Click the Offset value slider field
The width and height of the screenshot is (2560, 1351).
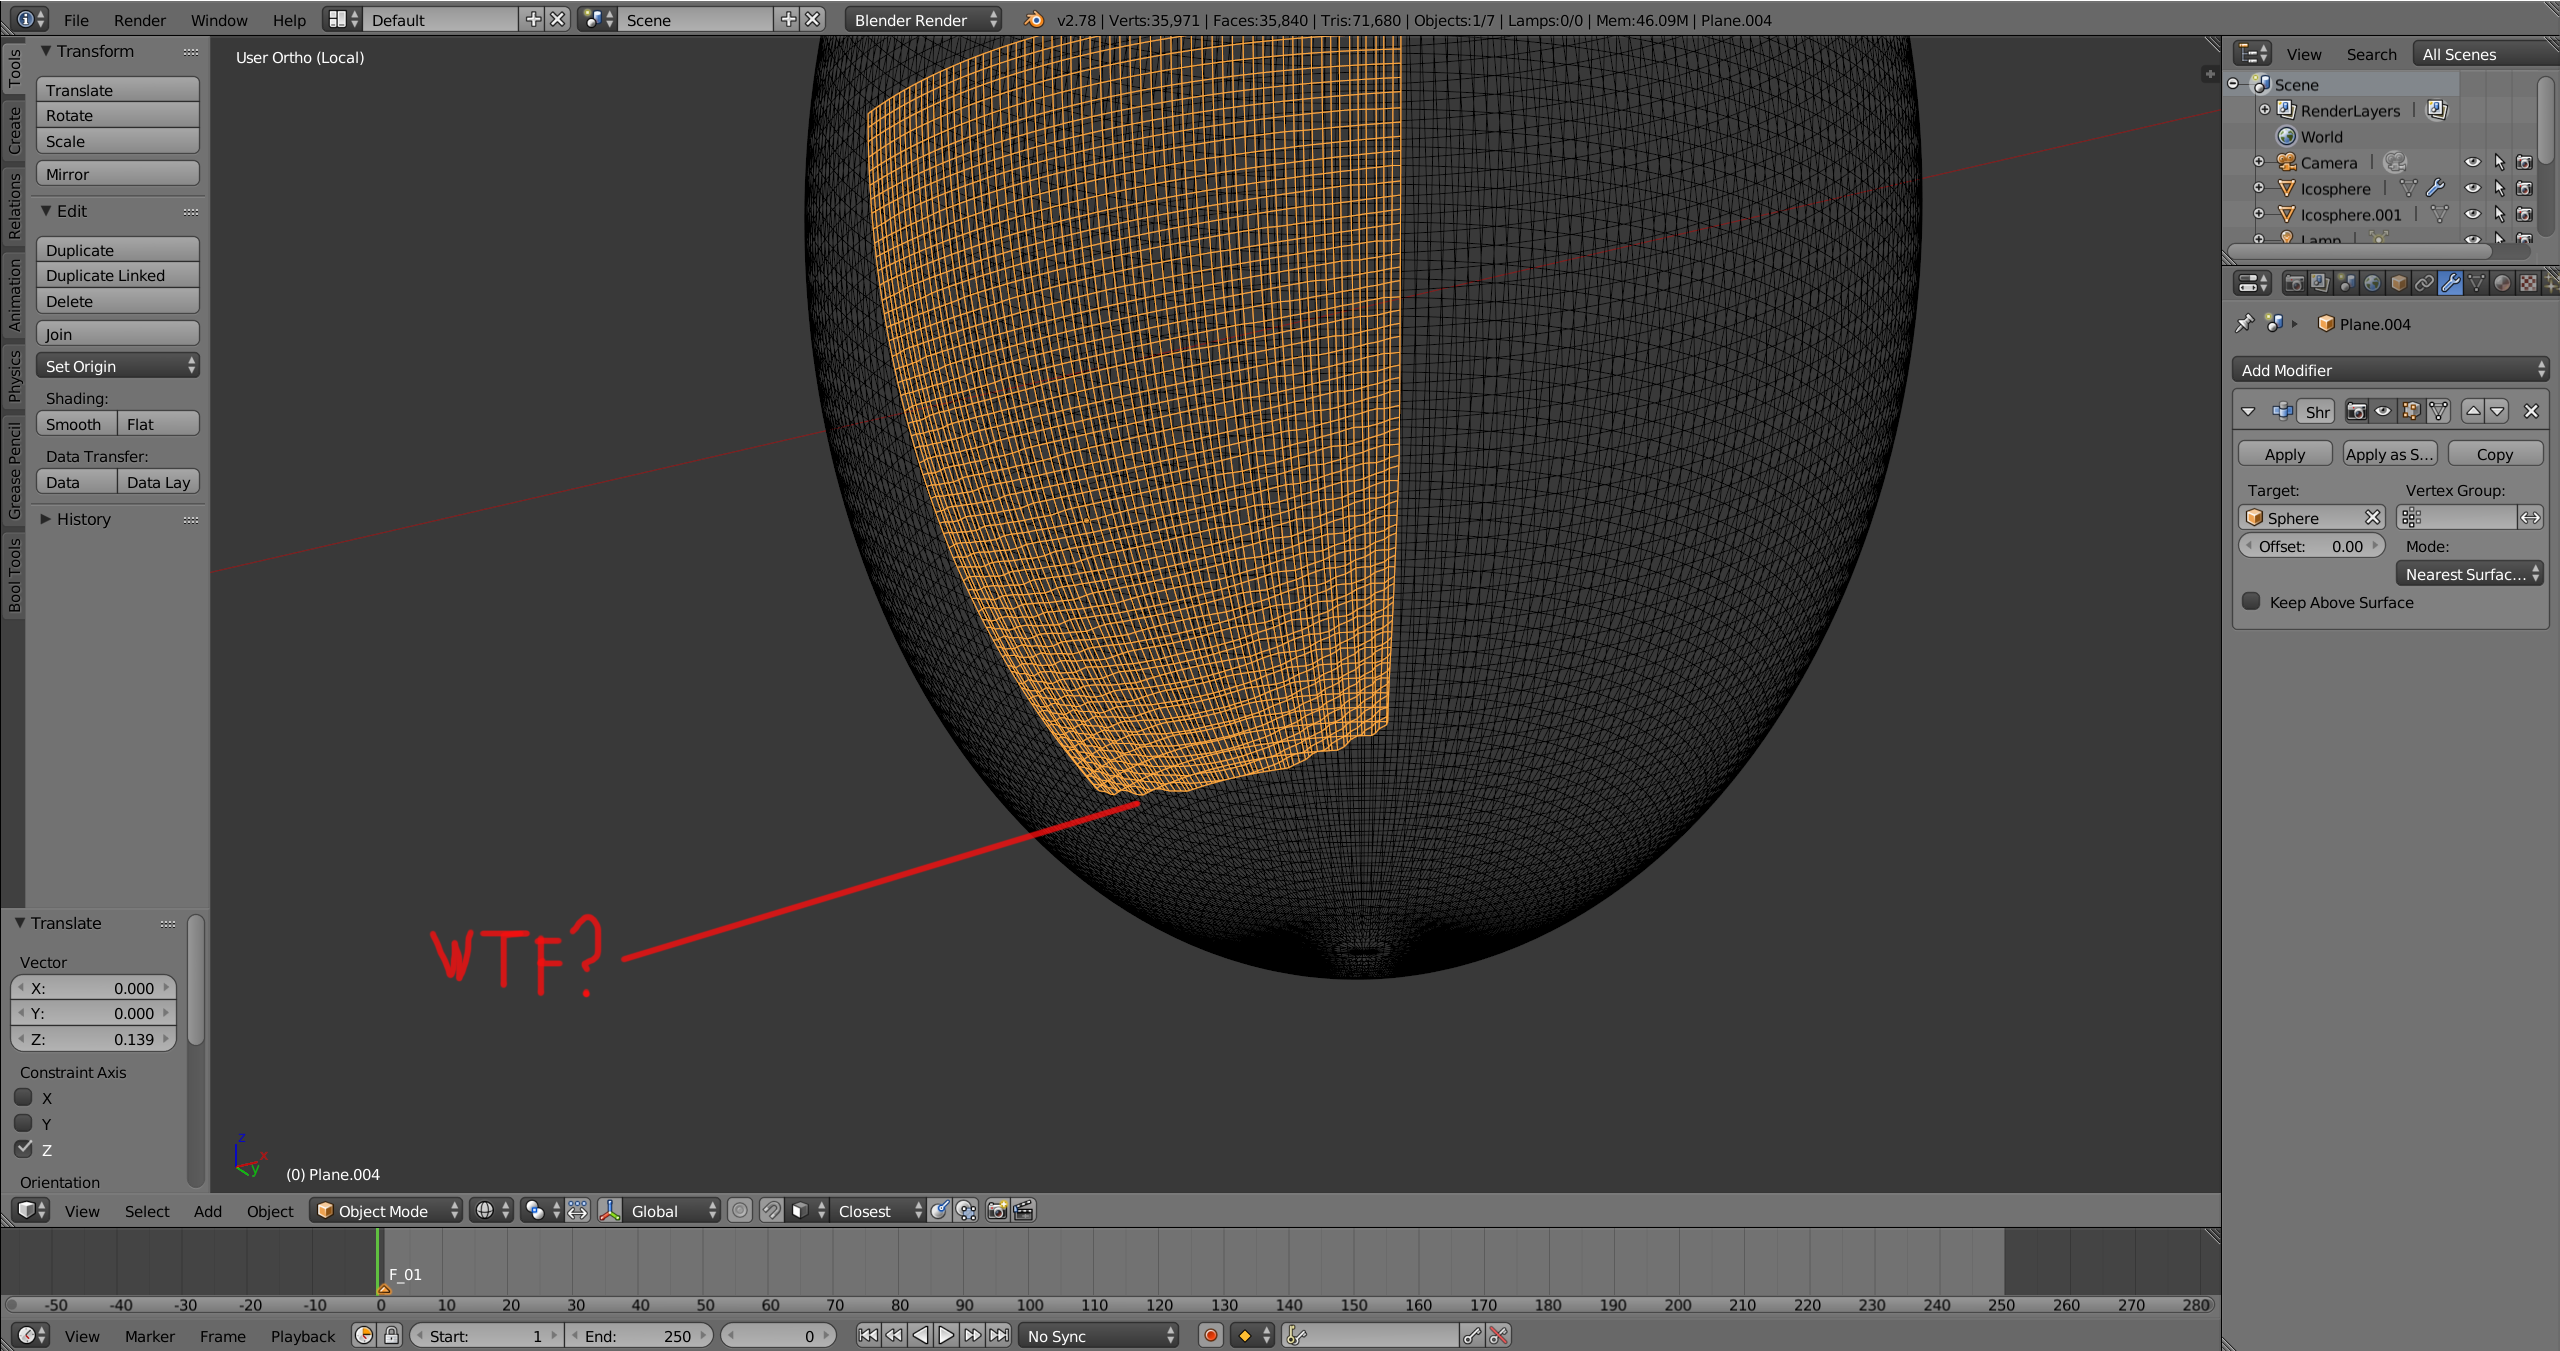coord(2310,546)
